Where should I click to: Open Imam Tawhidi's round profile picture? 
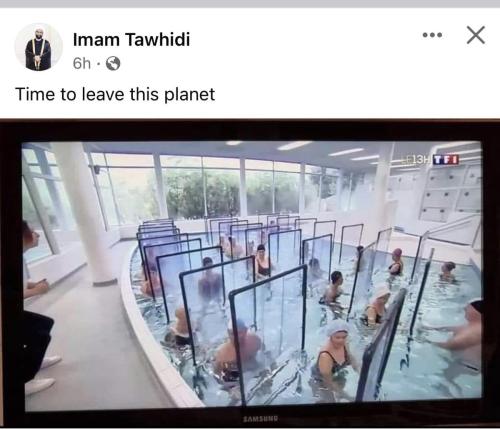point(39,47)
